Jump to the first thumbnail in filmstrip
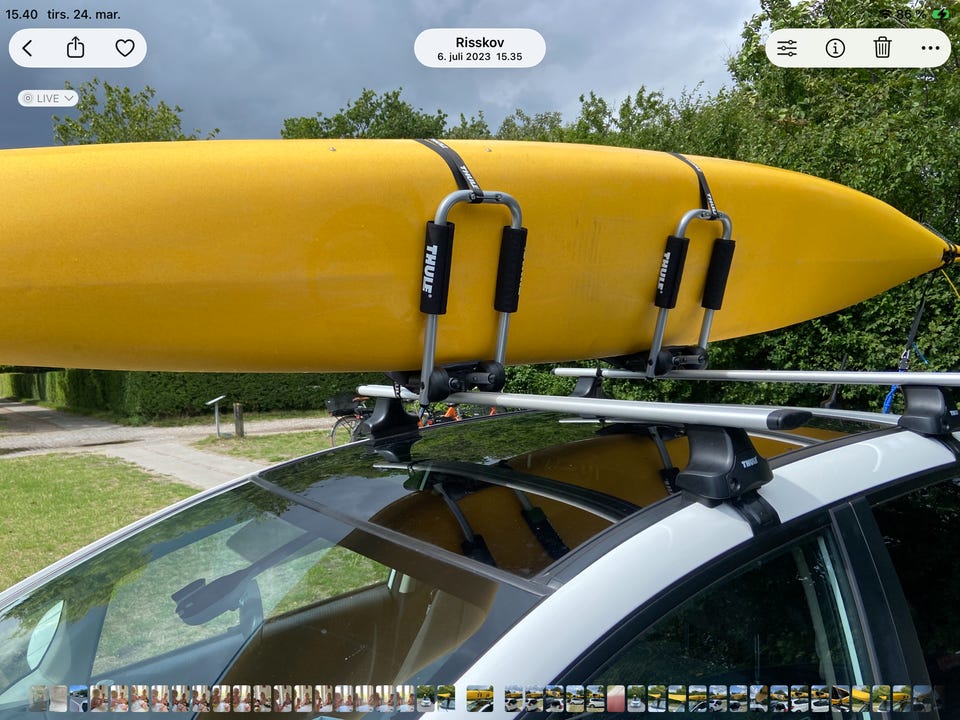This screenshot has height=720, width=960. coord(38,698)
